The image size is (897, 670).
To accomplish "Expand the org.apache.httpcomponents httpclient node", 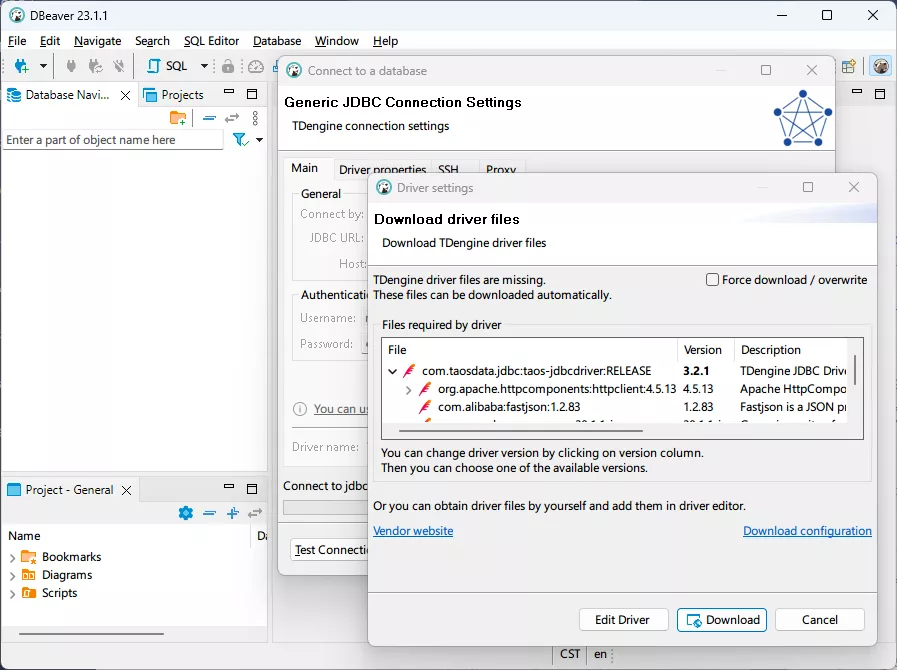I will tap(408, 389).
